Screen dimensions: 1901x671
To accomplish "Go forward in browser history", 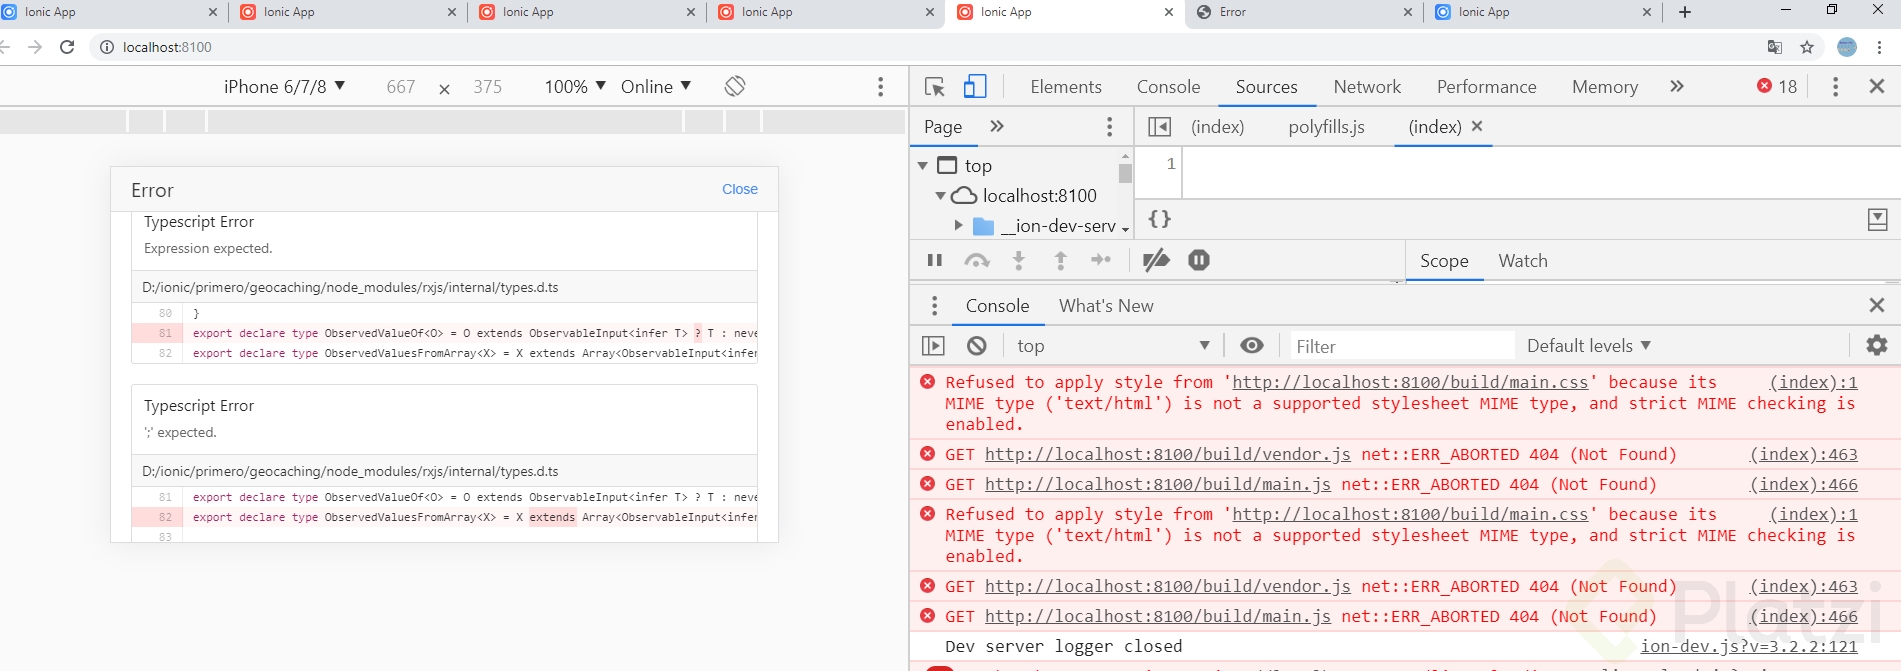I will 35,47.
